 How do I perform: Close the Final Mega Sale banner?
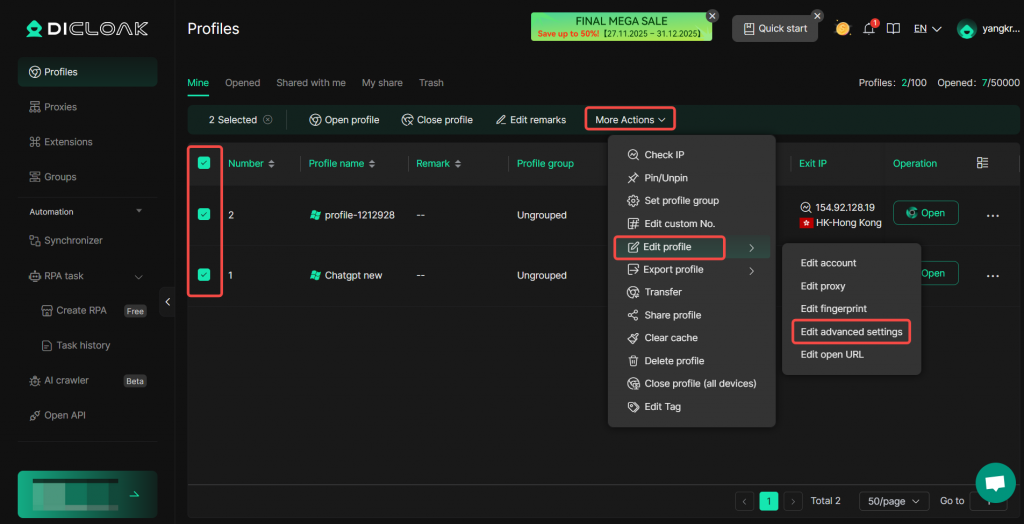click(x=712, y=15)
